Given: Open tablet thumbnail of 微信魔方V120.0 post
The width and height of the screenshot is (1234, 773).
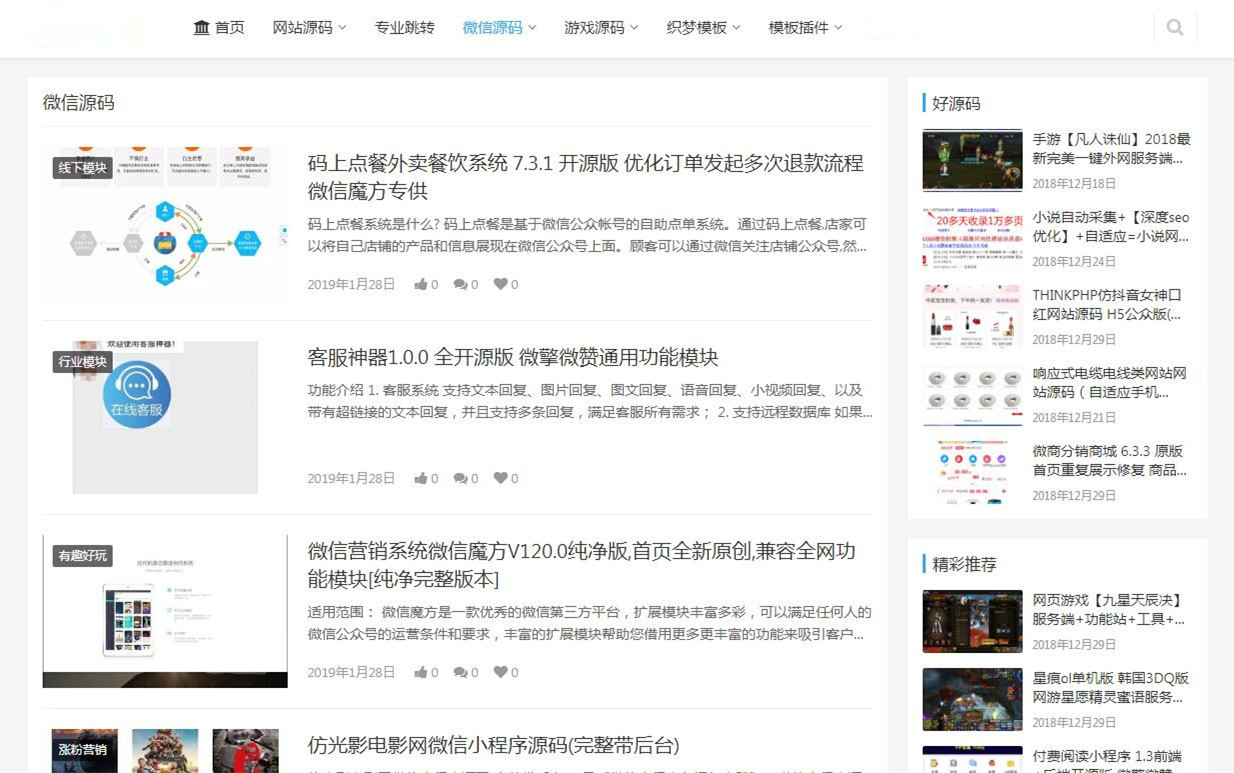Looking at the screenshot, I should (165, 611).
